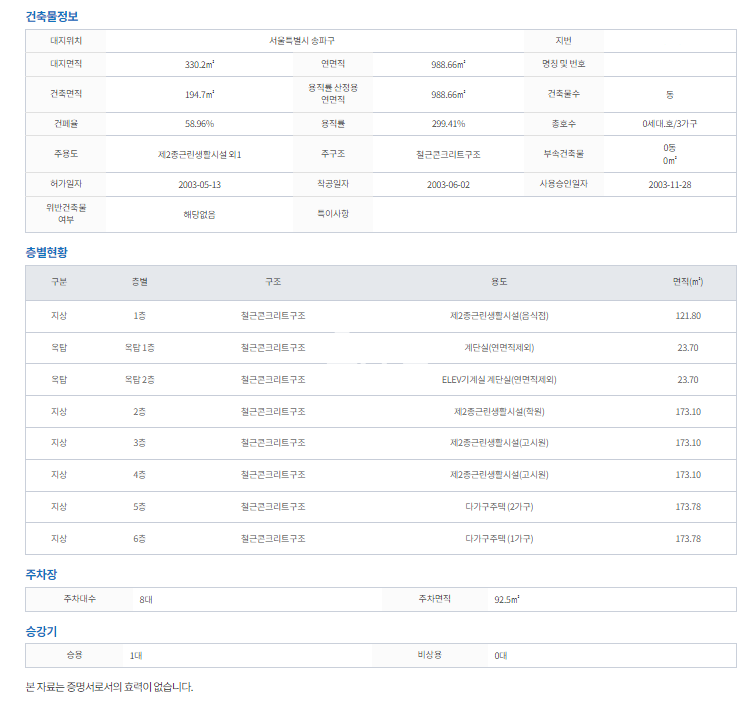The image size is (755, 705).
Task: Click the 승용 elevator count 1대
Action: click(136, 656)
